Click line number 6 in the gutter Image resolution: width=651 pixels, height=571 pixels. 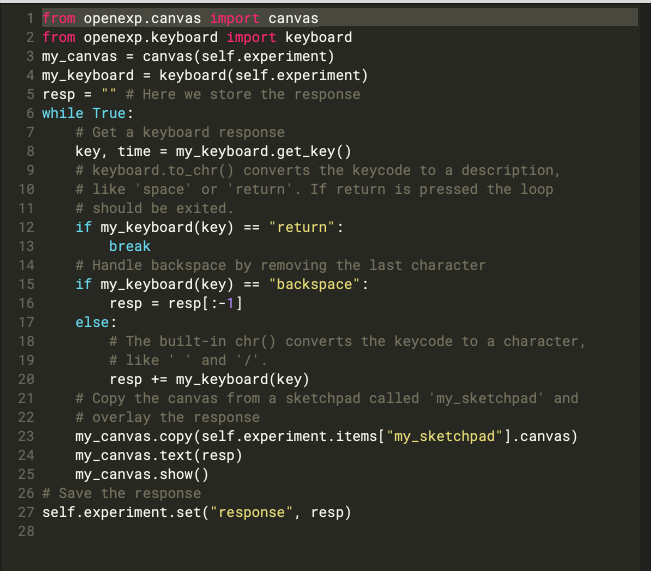(30, 113)
